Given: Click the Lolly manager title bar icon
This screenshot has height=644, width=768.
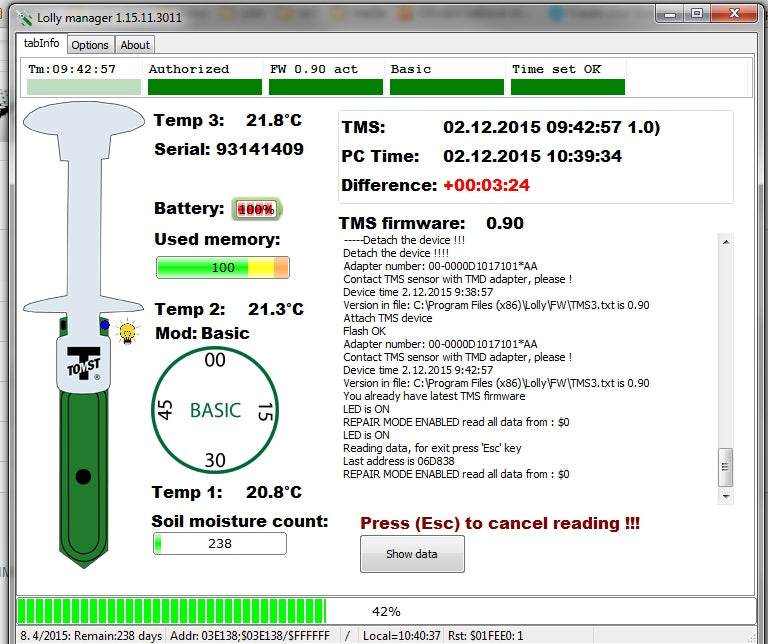Looking at the screenshot, I should pyautogui.click(x=24, y=15).
